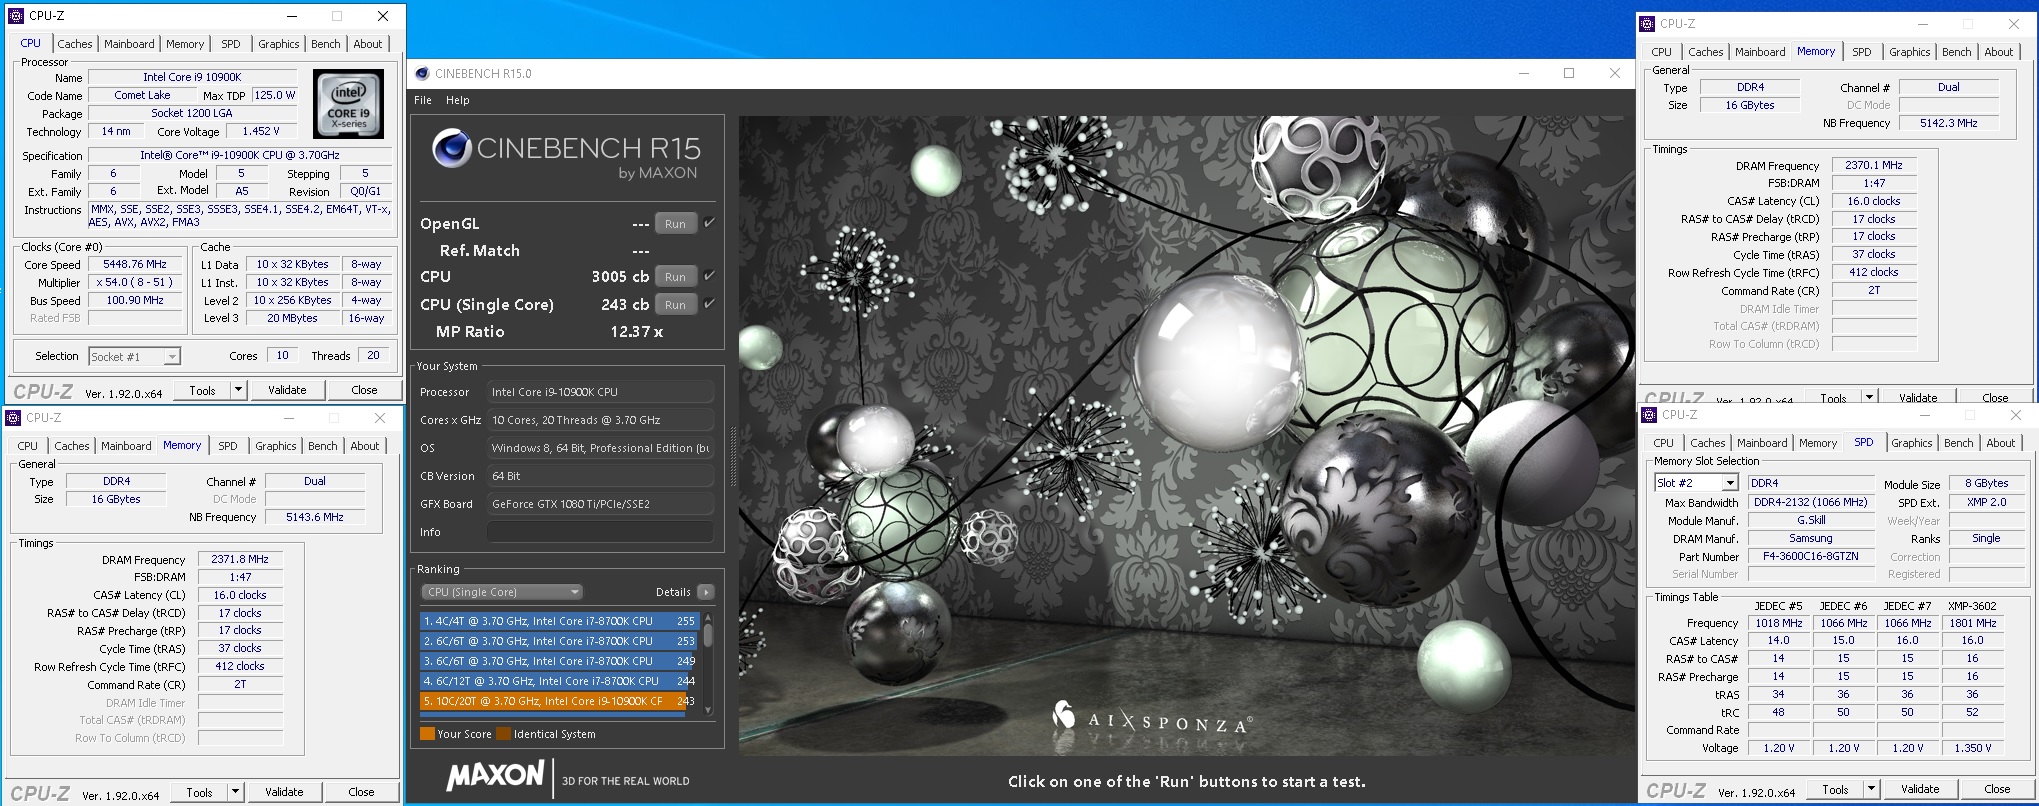Click NB Frequency 5143.6 MHz value
The image size is (2039, 806).
pyautogui.click(x=315, y=517)
